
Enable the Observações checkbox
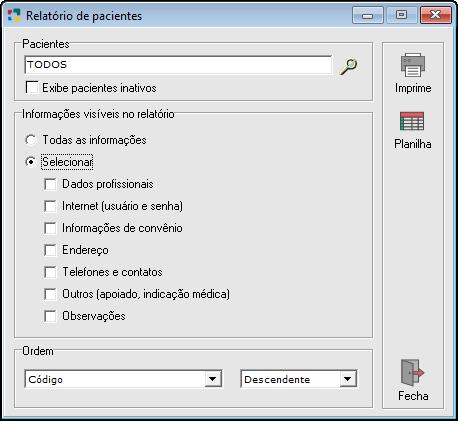click(x=50, y=316)
